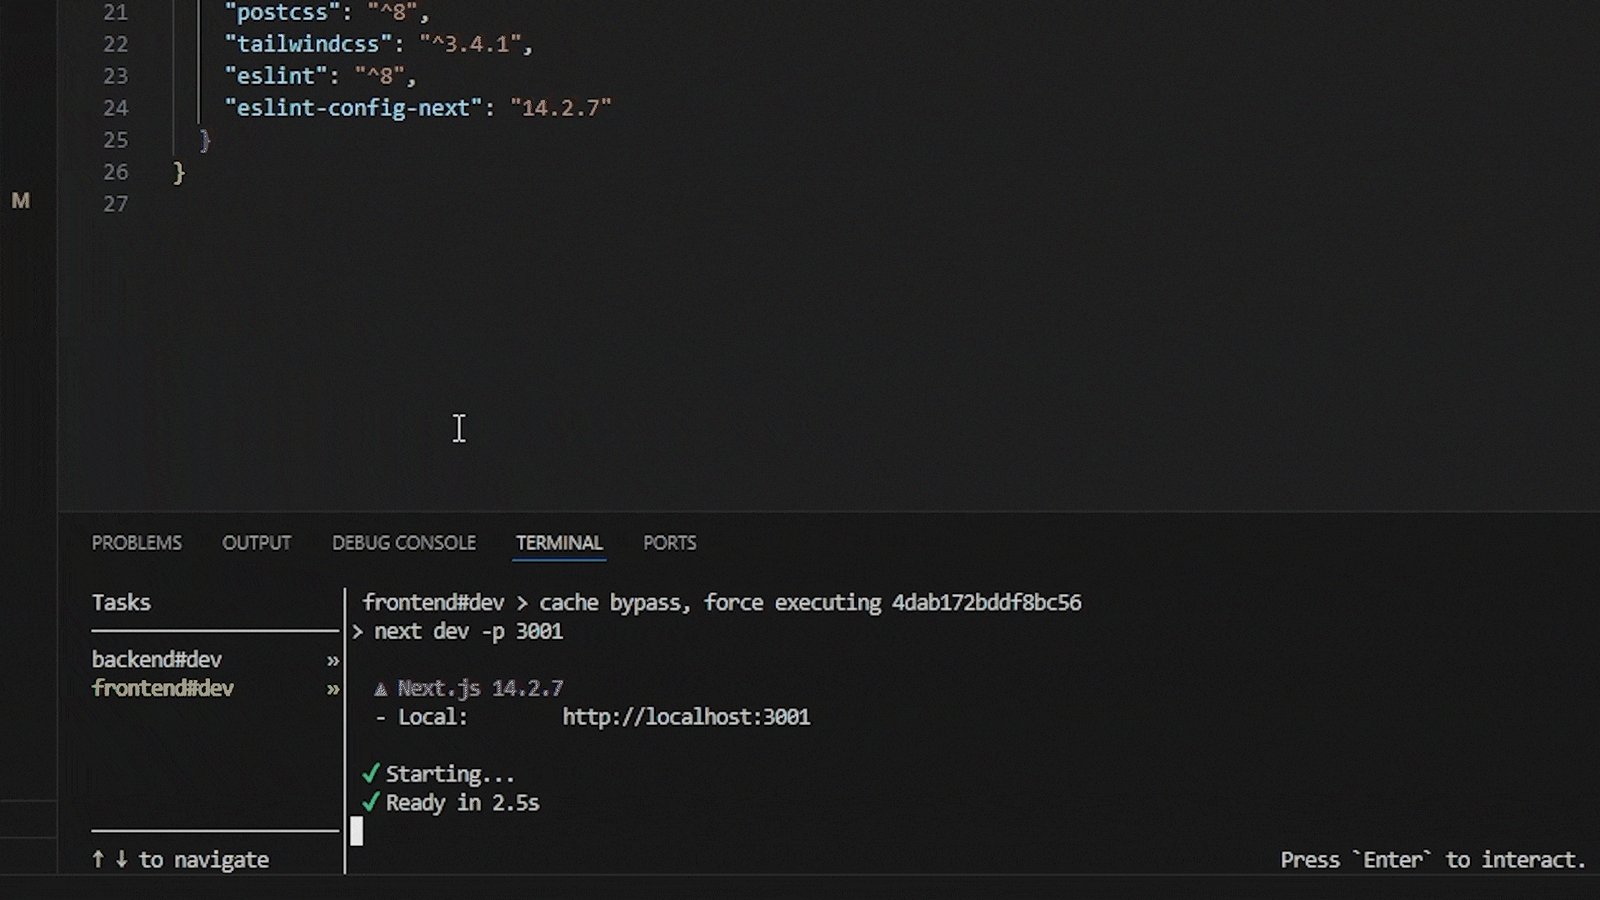Click the green checkmark beside "Ready in 2.5s"
The height and width of the screenshot is (900, 1600).
tap(371, 802)
